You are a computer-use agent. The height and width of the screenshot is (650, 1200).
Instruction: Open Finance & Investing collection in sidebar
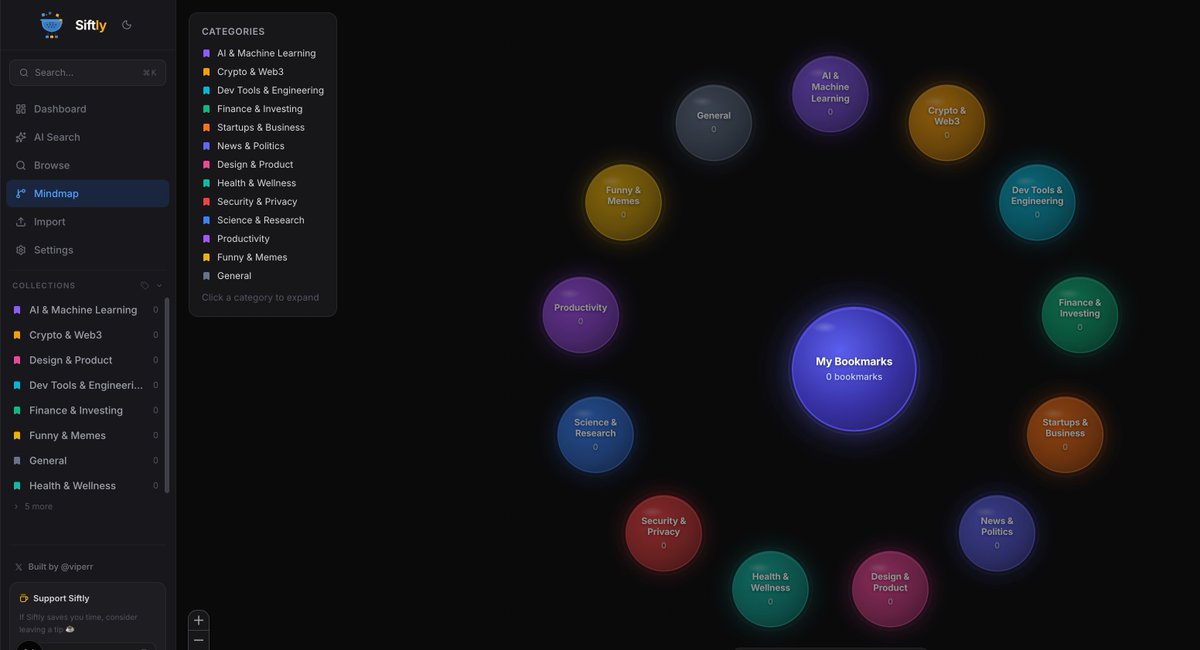coord(85,410)
